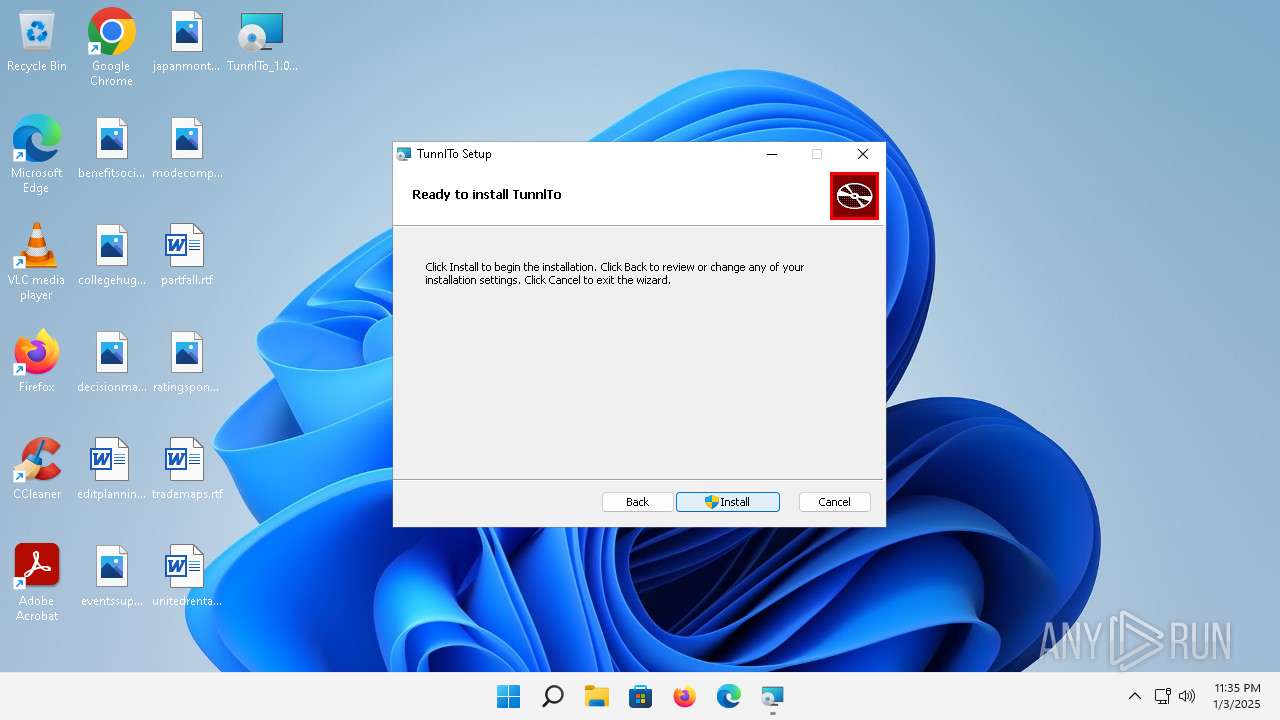Open File Explorer from taskbar
This screenshot has height=720, width=1280.
[596, 696]
